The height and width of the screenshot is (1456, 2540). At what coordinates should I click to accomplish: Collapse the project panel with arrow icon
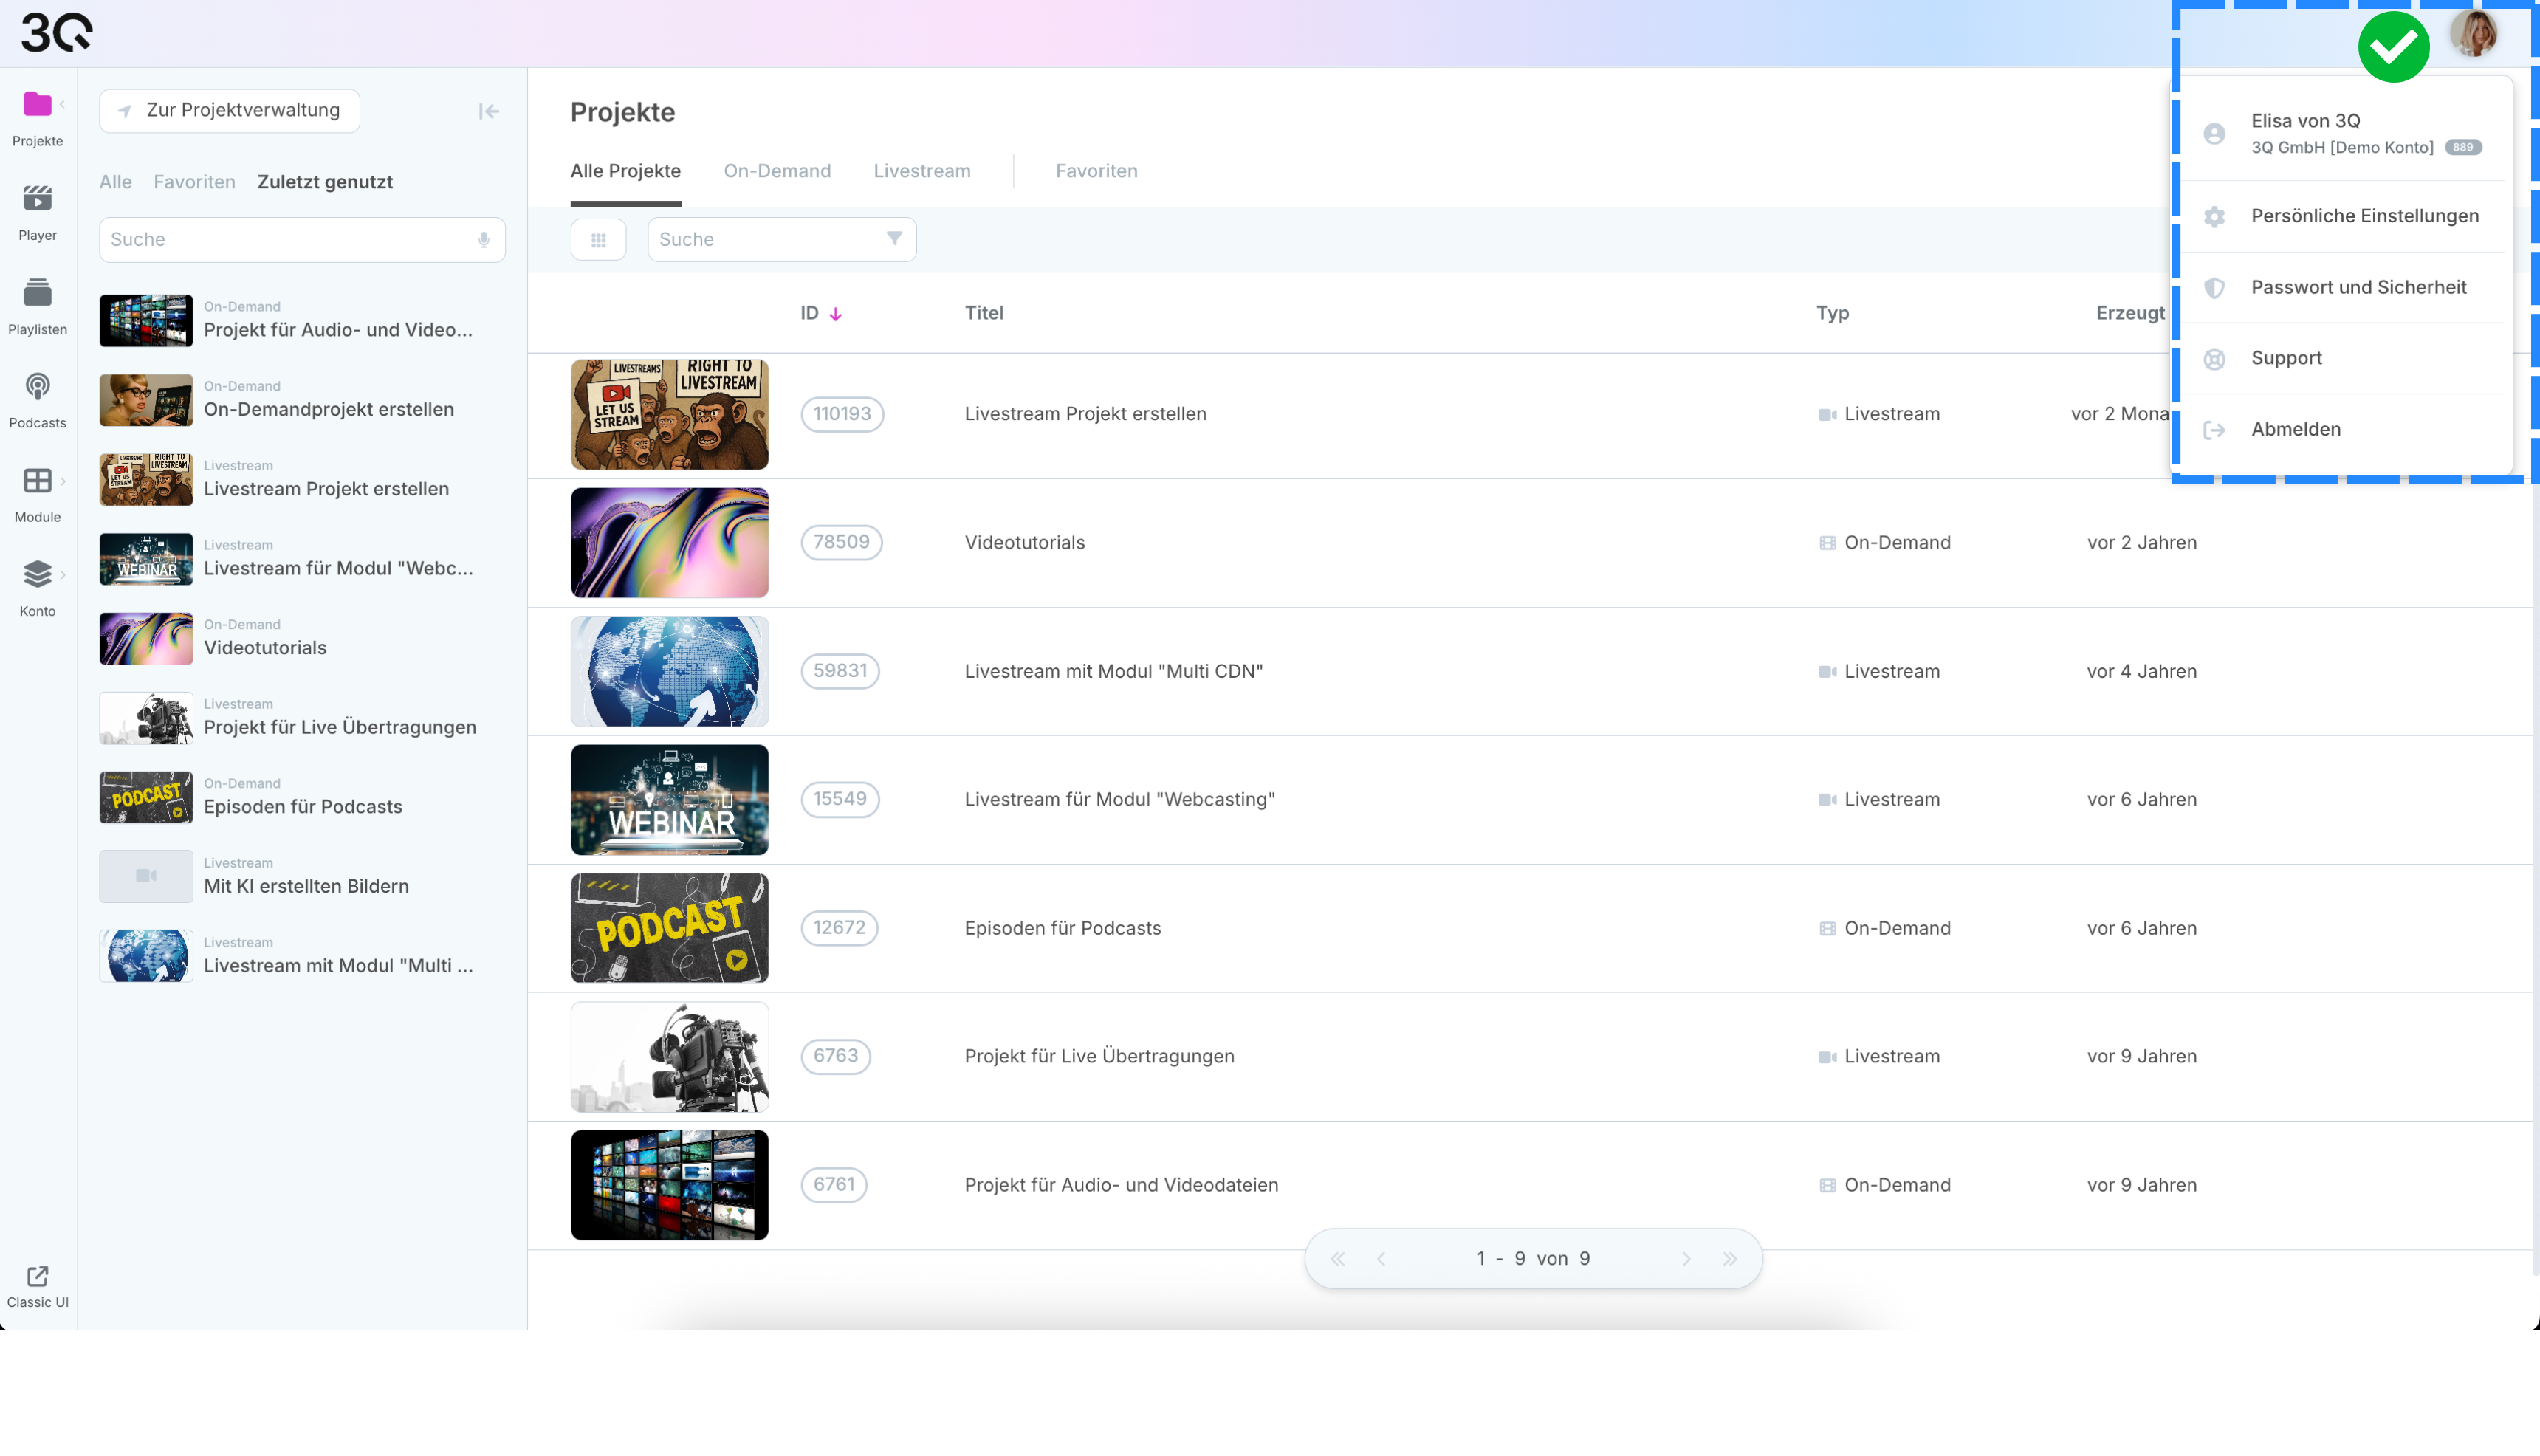tap(488, 111)
